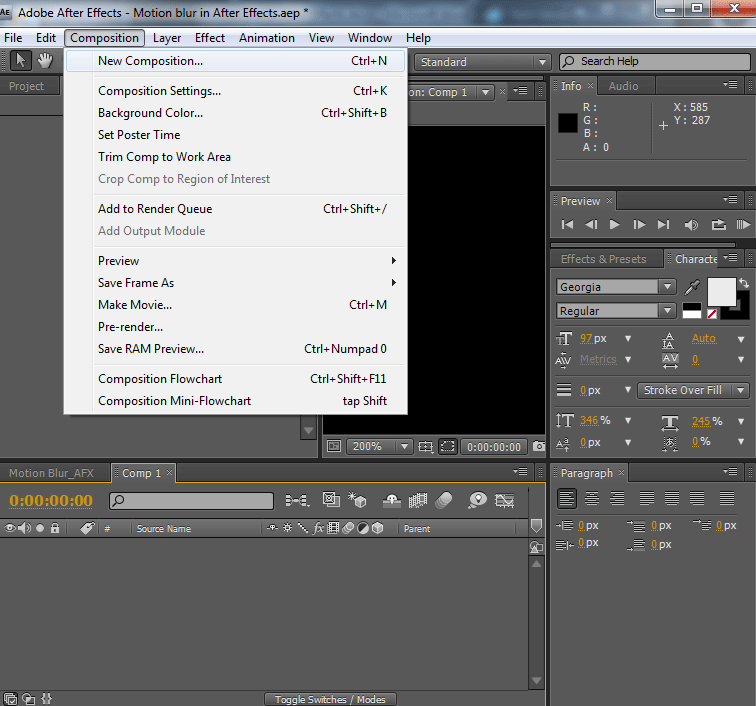Expand or collapse layer switches pane

pyautogui.click(x=10, y=698)
